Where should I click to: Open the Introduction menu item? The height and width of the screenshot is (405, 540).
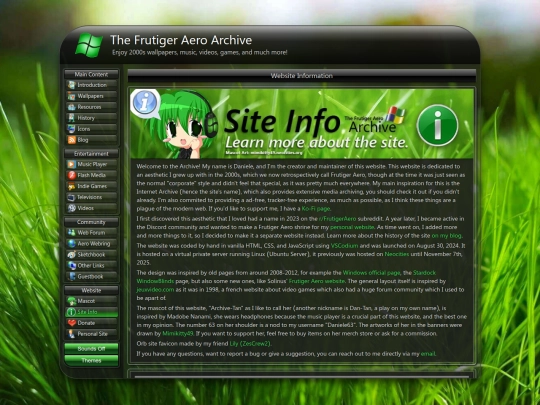pyautogui.click(x=92, y=85)
